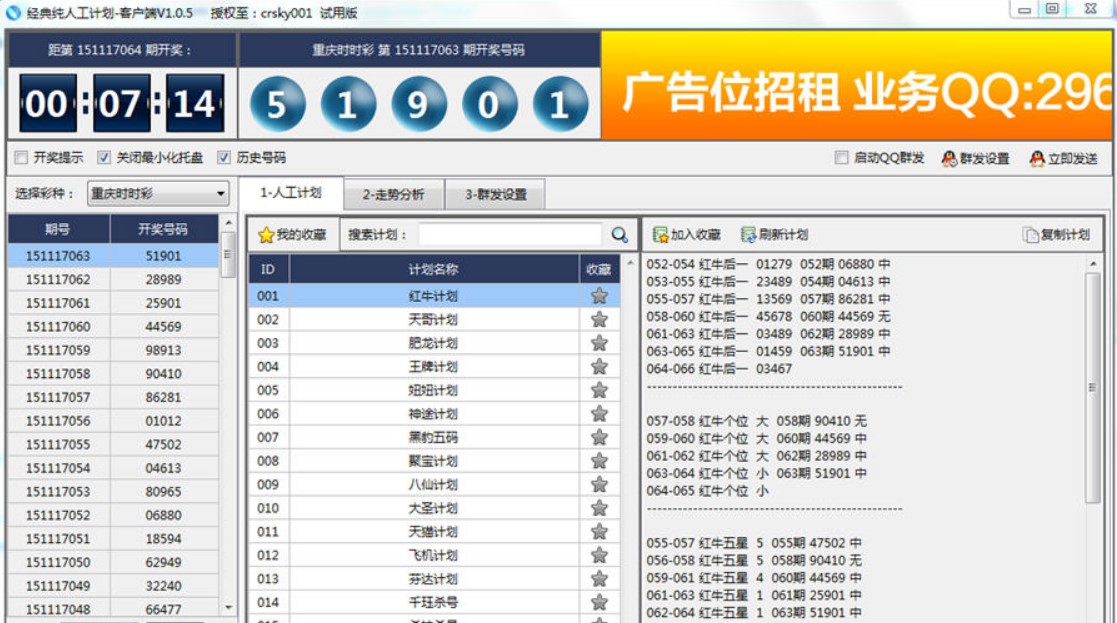Viewport: 1117px width, 623px height.
Task: Click 立即发送 QQ send icon
Action: [1037, 158]
